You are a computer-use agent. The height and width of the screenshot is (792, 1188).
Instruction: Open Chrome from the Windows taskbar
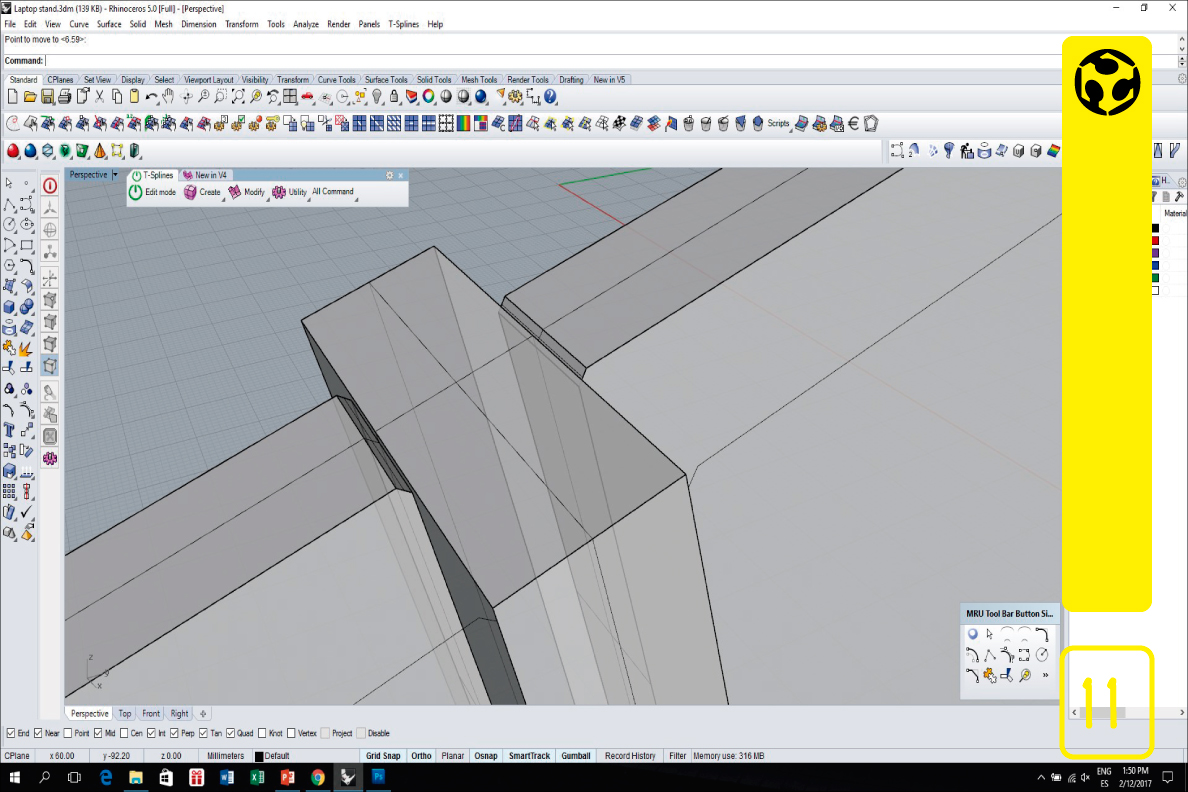tap(318, 777)
